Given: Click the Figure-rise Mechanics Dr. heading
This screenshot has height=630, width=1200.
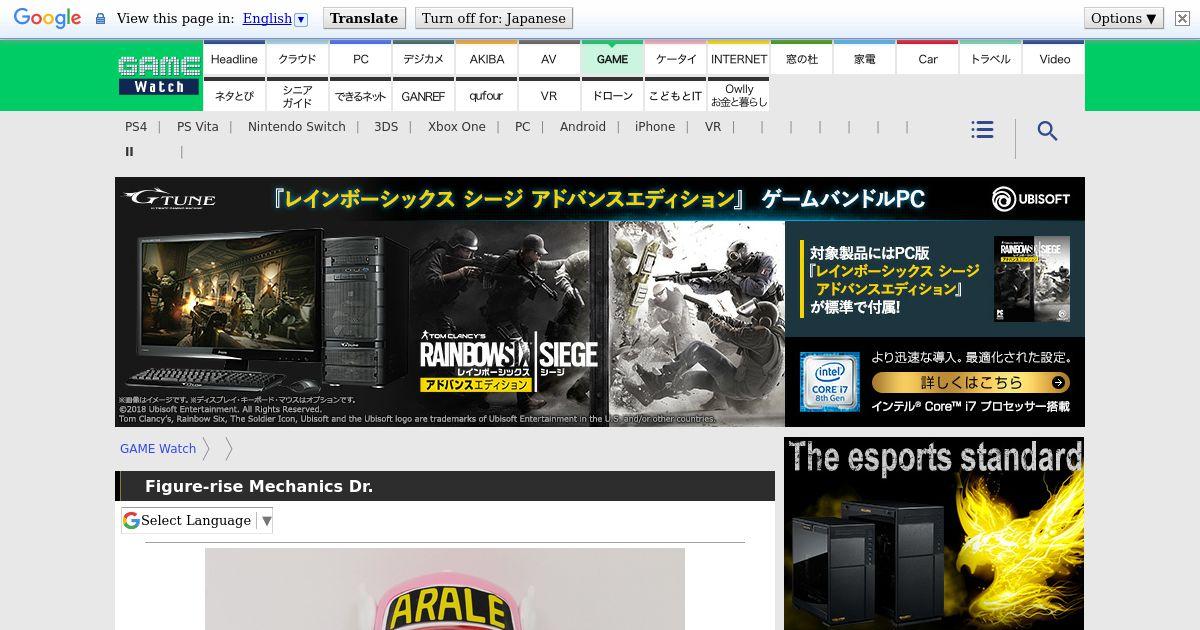Looking at the screenshot, I should (259, 487).
